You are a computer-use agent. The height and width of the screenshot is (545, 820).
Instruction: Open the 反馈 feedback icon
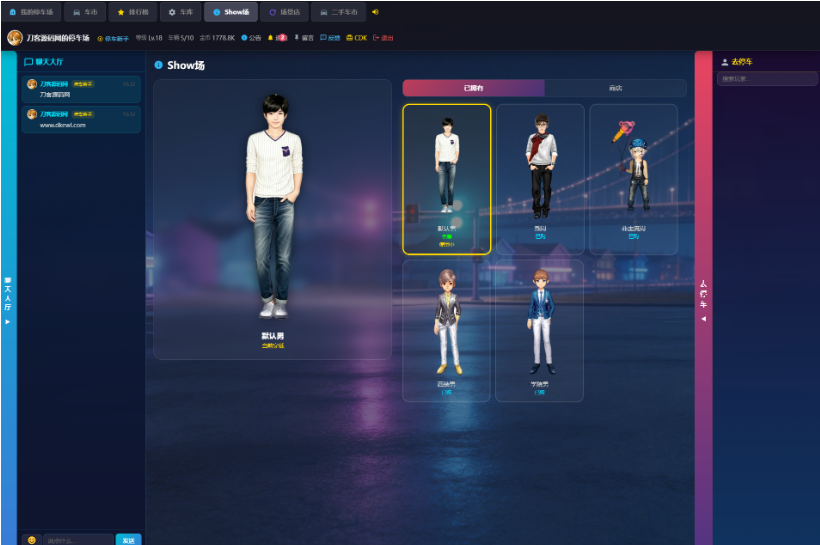(330, 38)
